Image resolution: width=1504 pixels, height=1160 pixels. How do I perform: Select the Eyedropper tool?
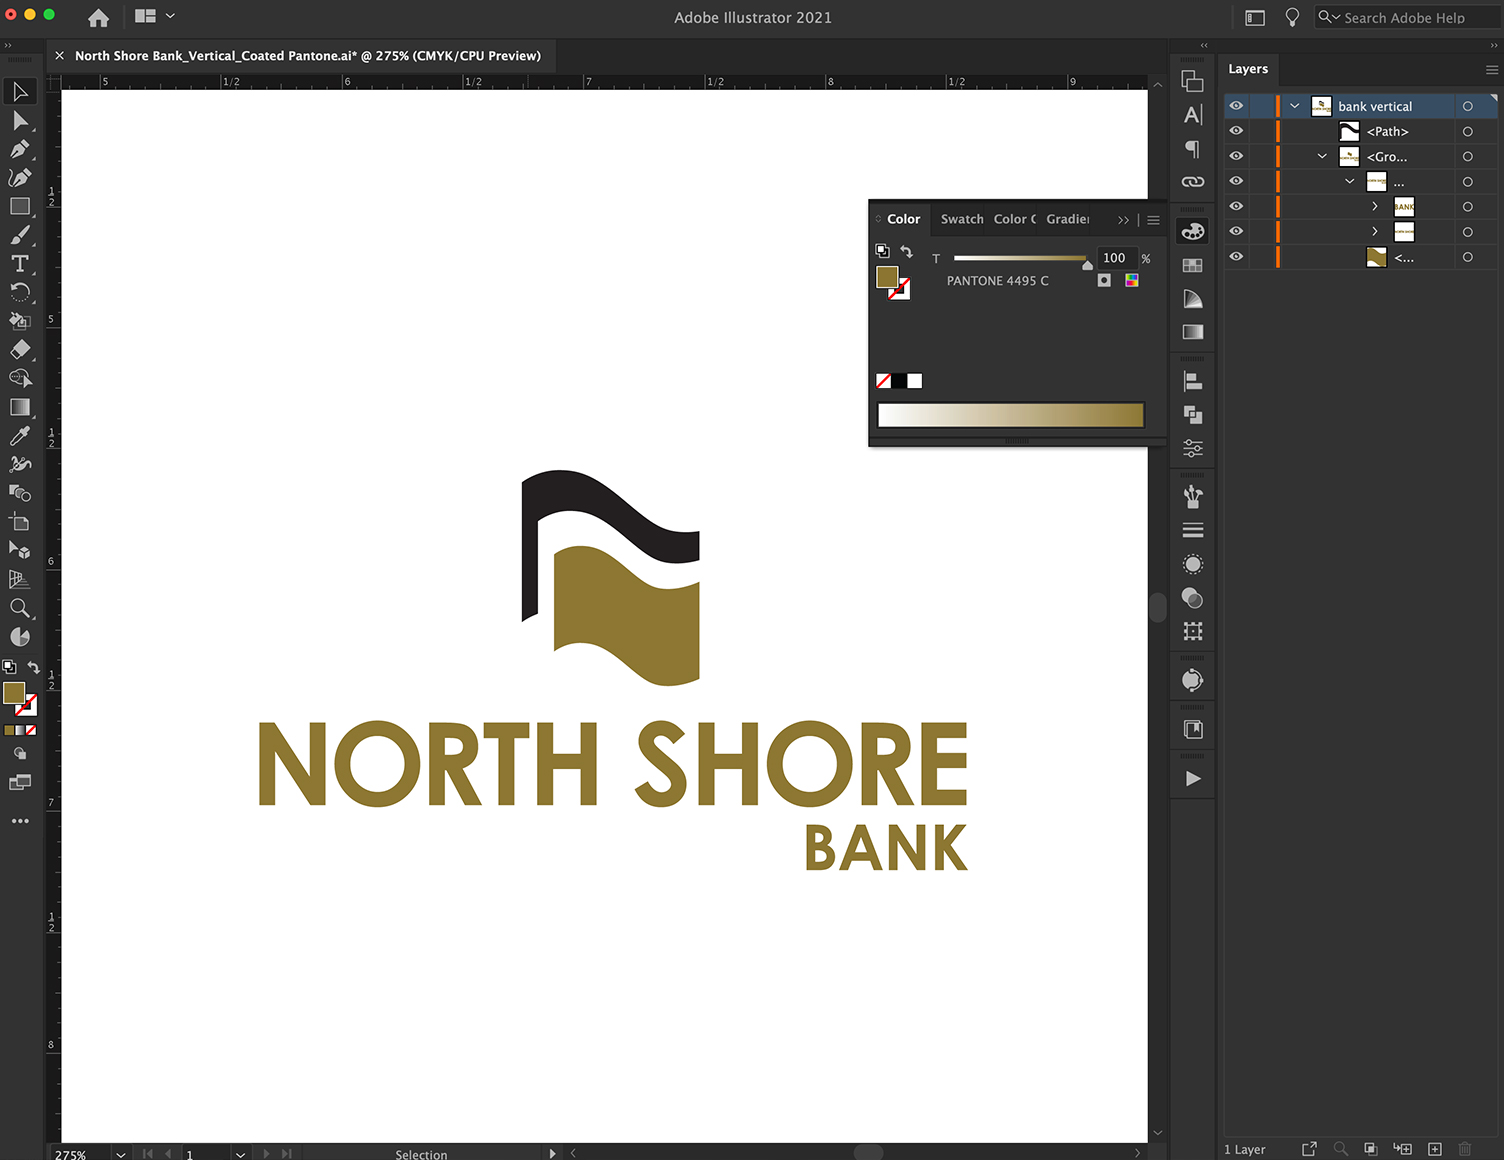coord(20,436)
